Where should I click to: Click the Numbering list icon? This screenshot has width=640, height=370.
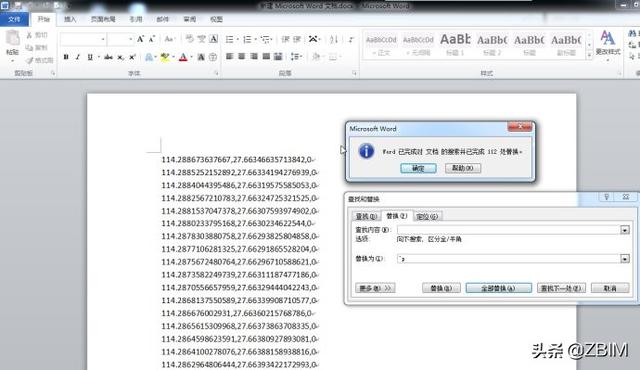247,39
